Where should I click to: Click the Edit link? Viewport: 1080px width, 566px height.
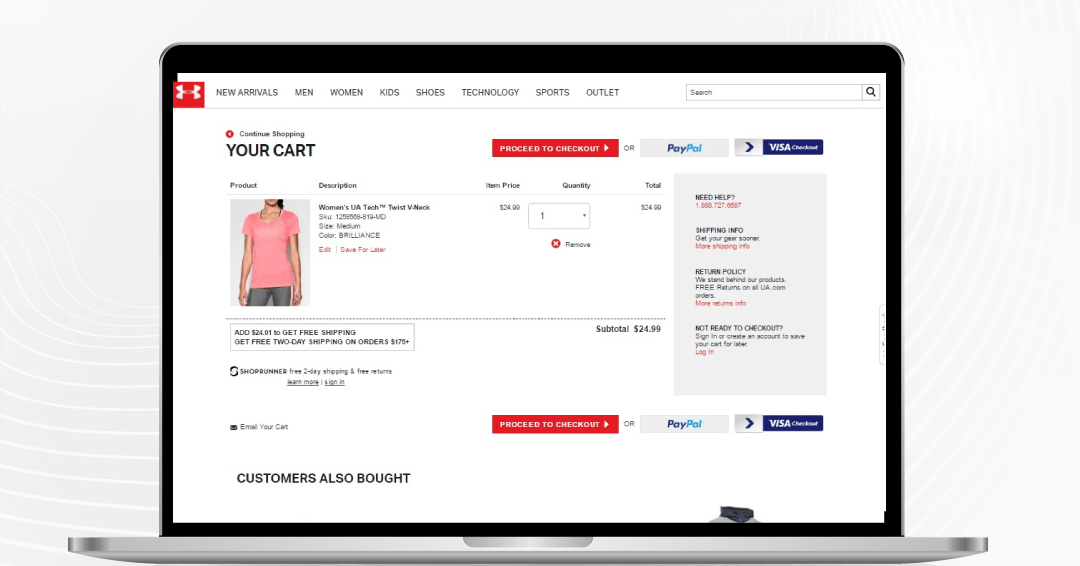324,250
